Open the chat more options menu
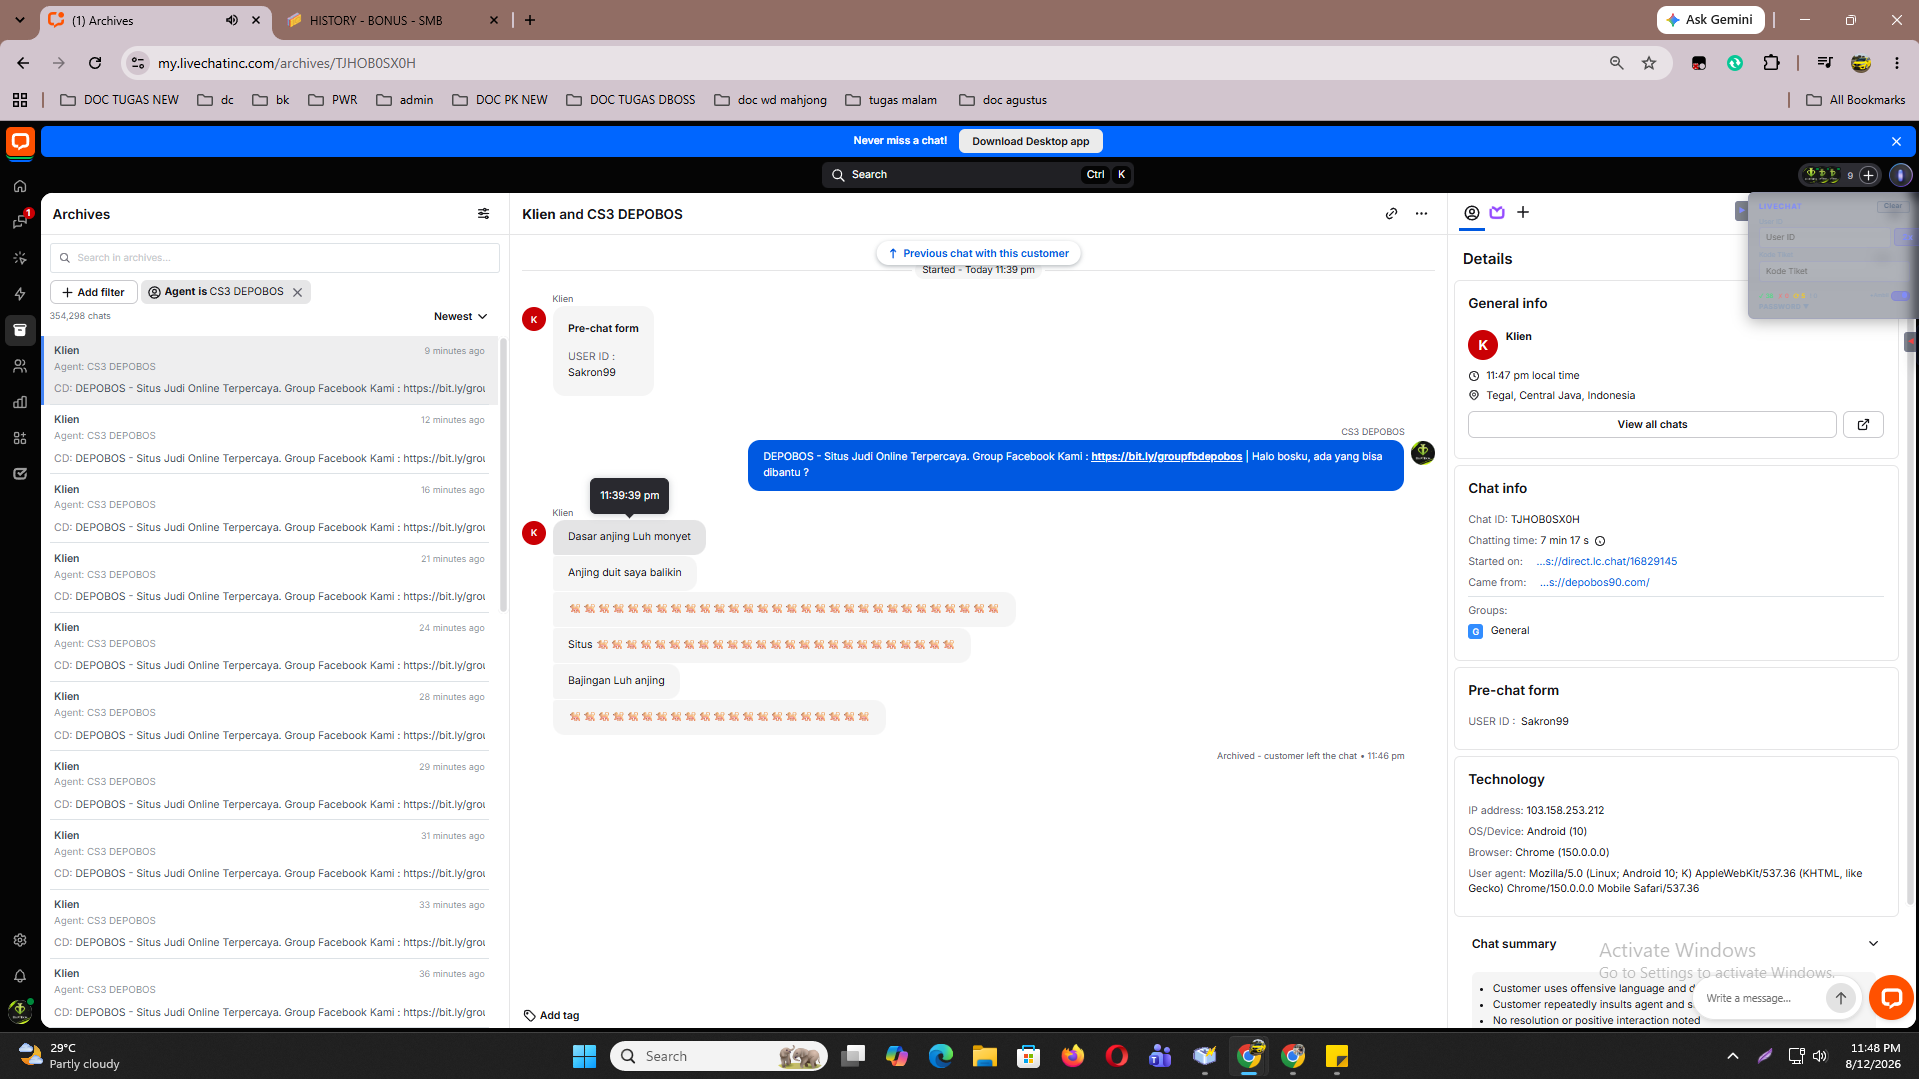 (x=1421, y=214)
